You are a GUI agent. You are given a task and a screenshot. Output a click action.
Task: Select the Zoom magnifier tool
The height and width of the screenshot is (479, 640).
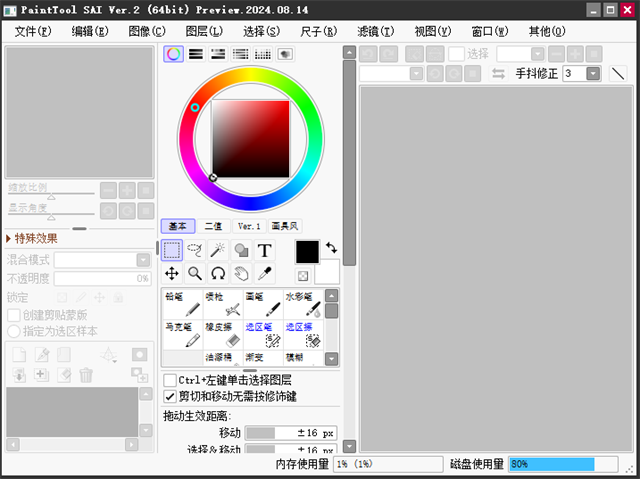click(x=195, y=273)
